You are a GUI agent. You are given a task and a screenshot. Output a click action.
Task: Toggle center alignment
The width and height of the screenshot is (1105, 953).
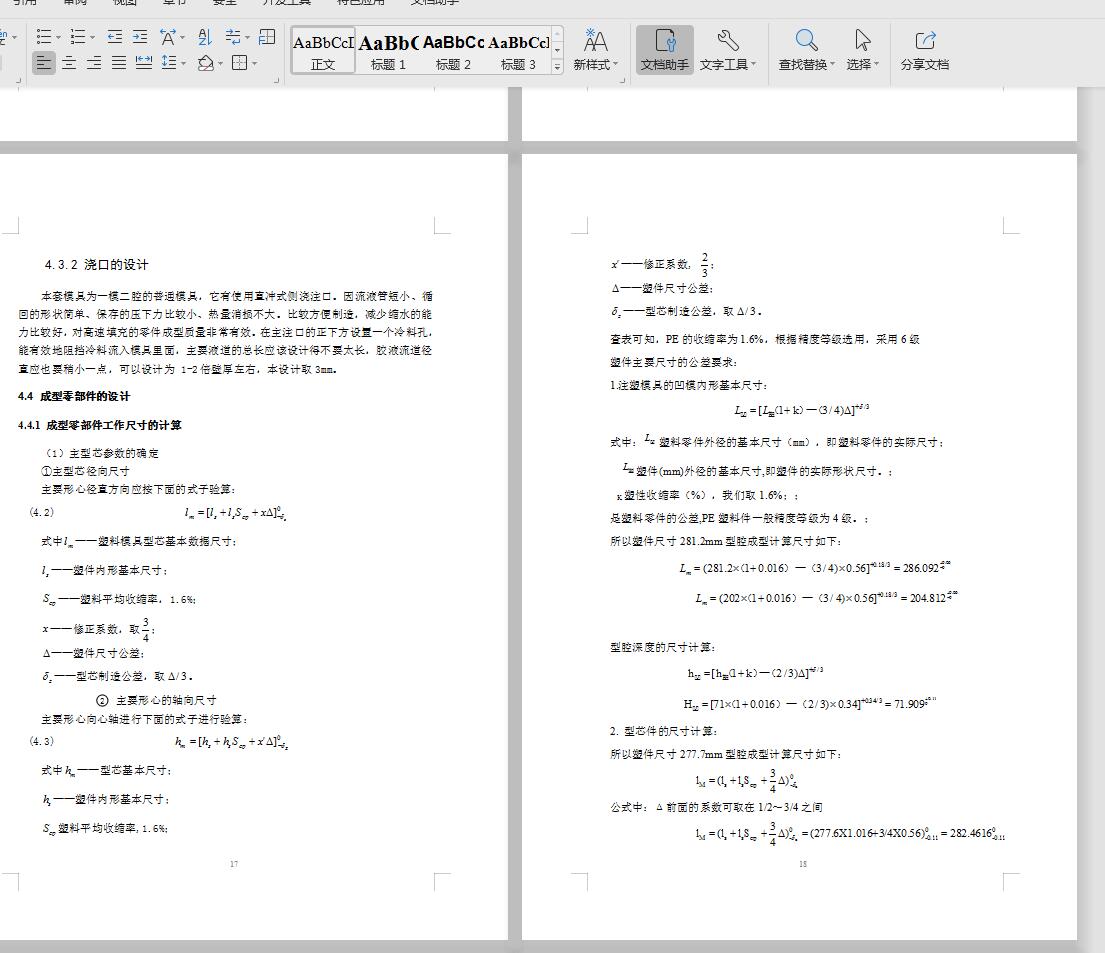pos(69,63)
